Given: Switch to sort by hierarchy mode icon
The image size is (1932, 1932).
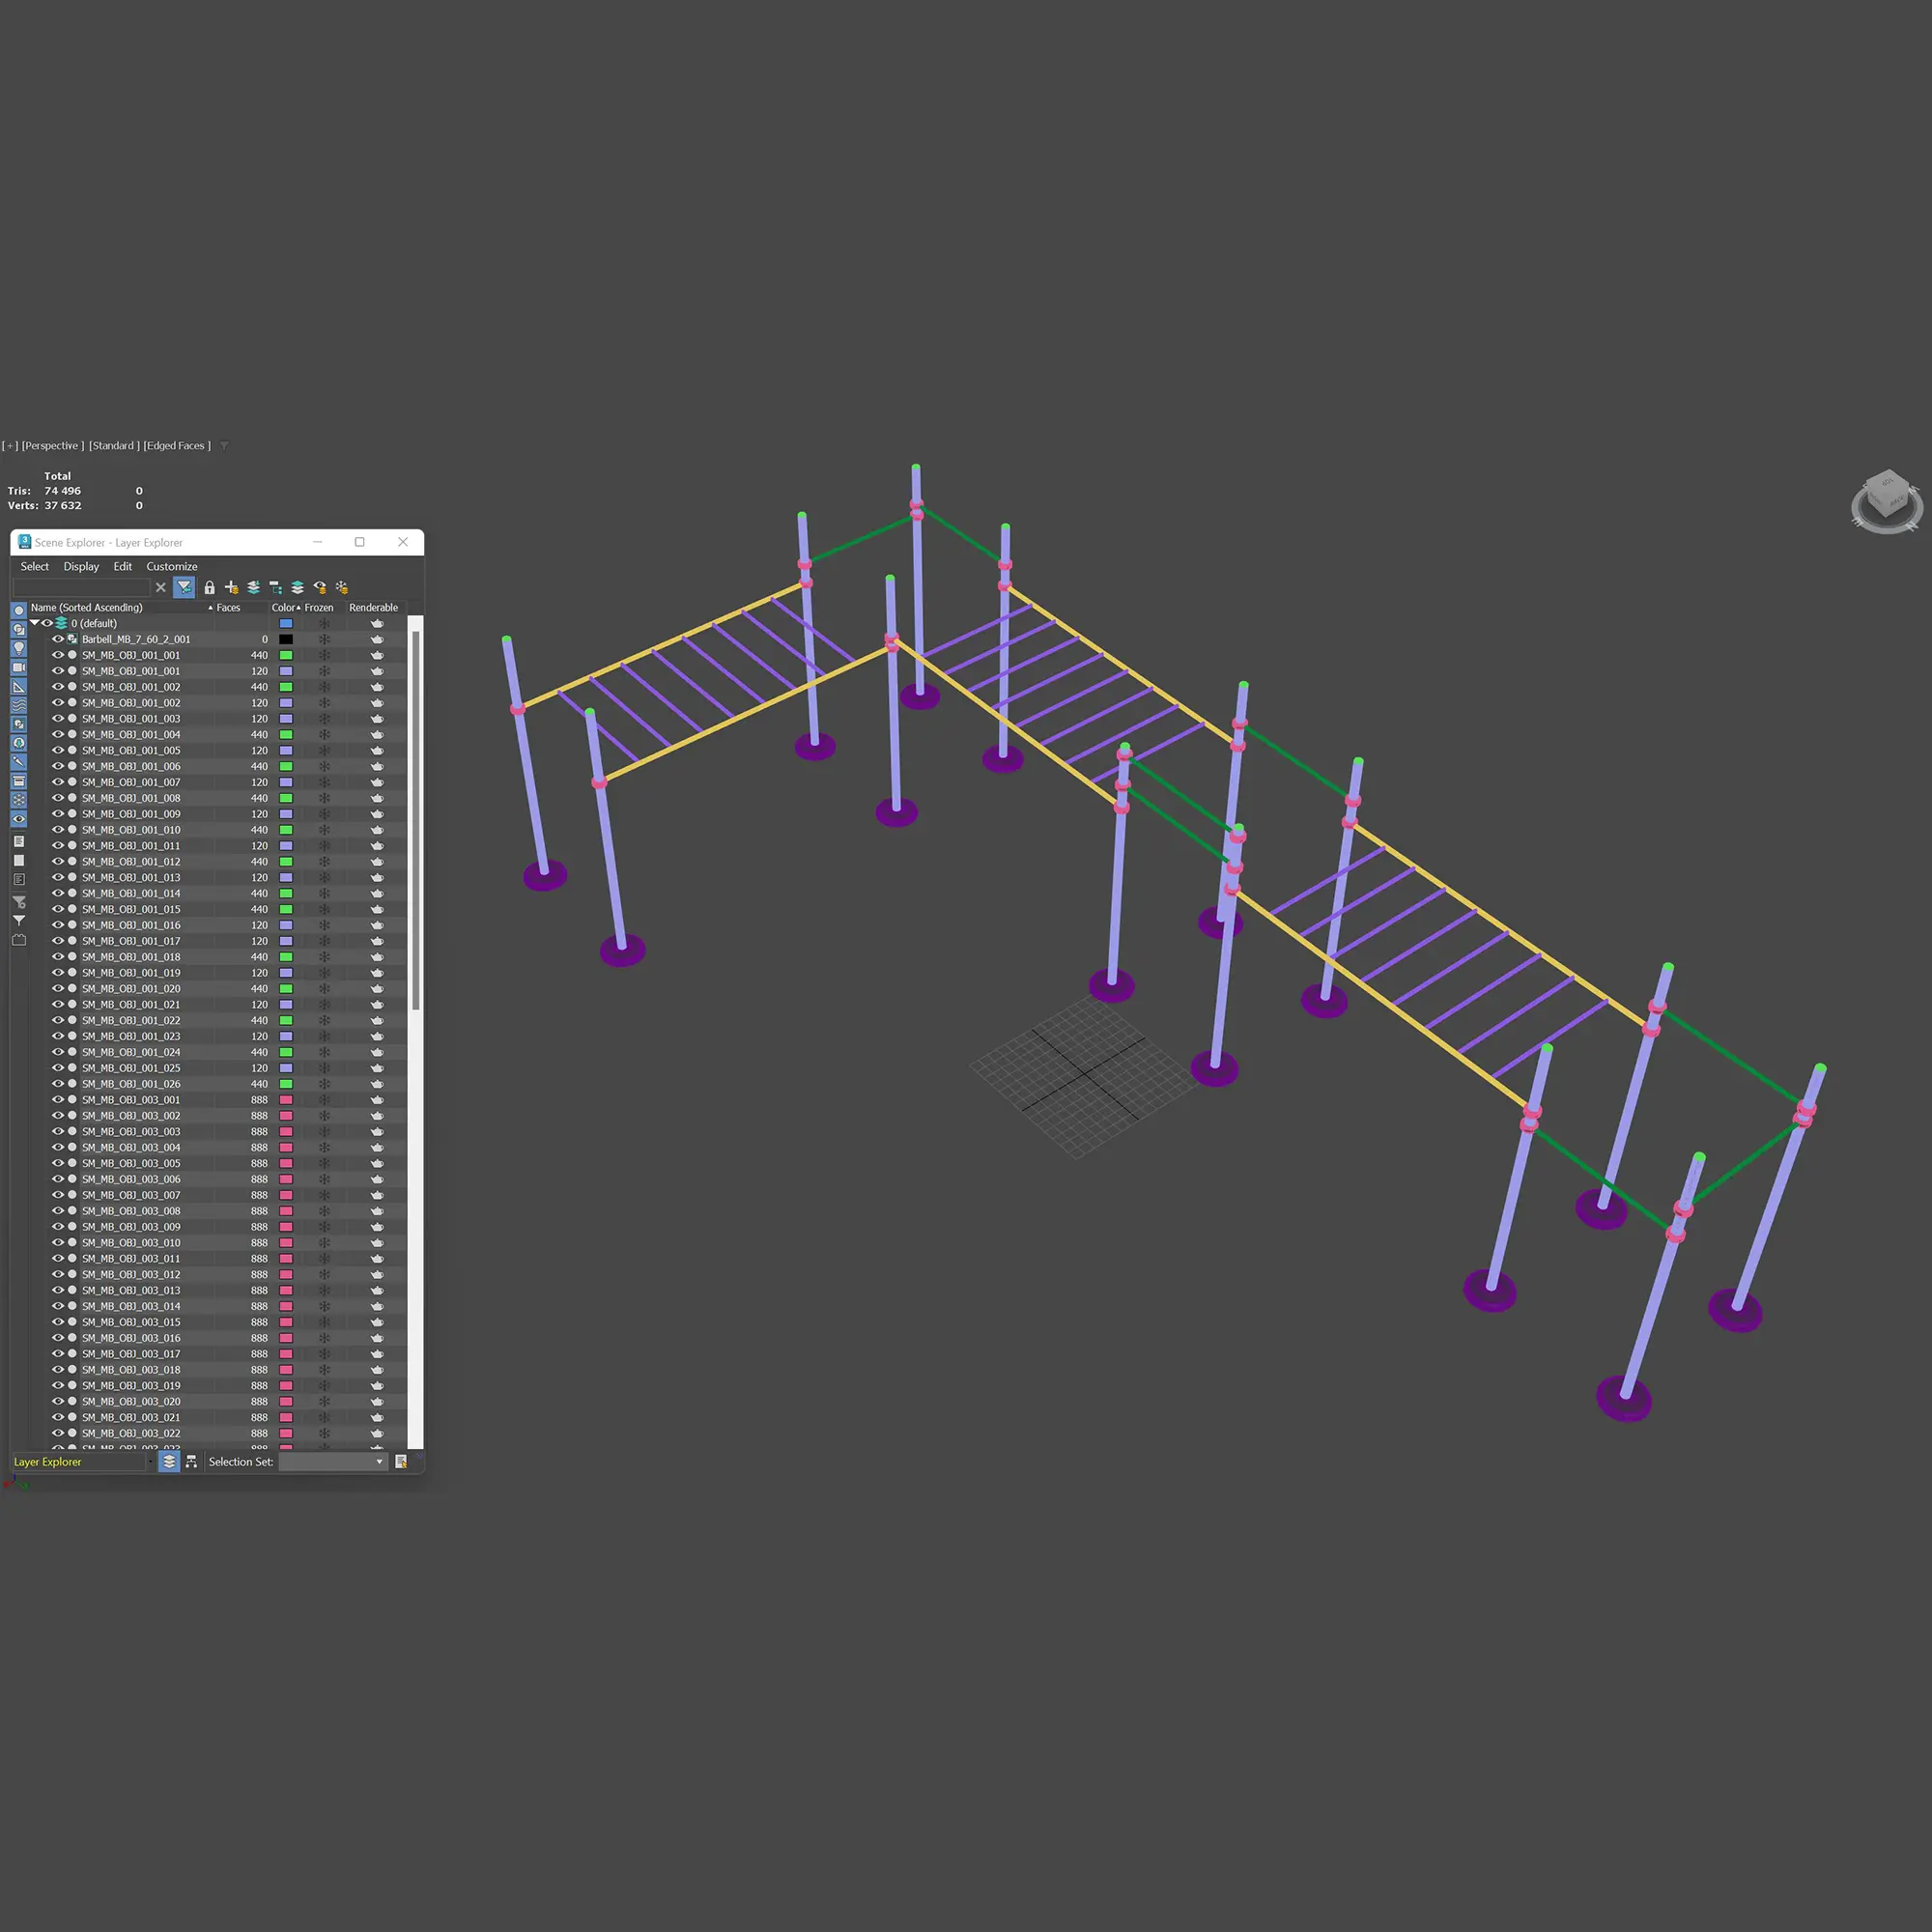Looking at the screenshot, I should tap(191, 1461).
